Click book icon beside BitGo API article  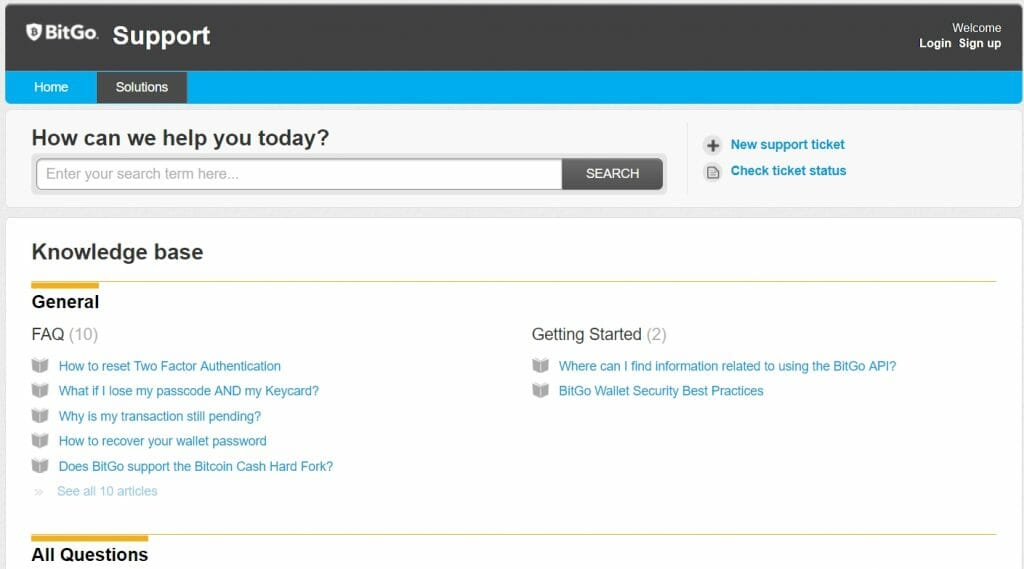(x=541, y=365)
